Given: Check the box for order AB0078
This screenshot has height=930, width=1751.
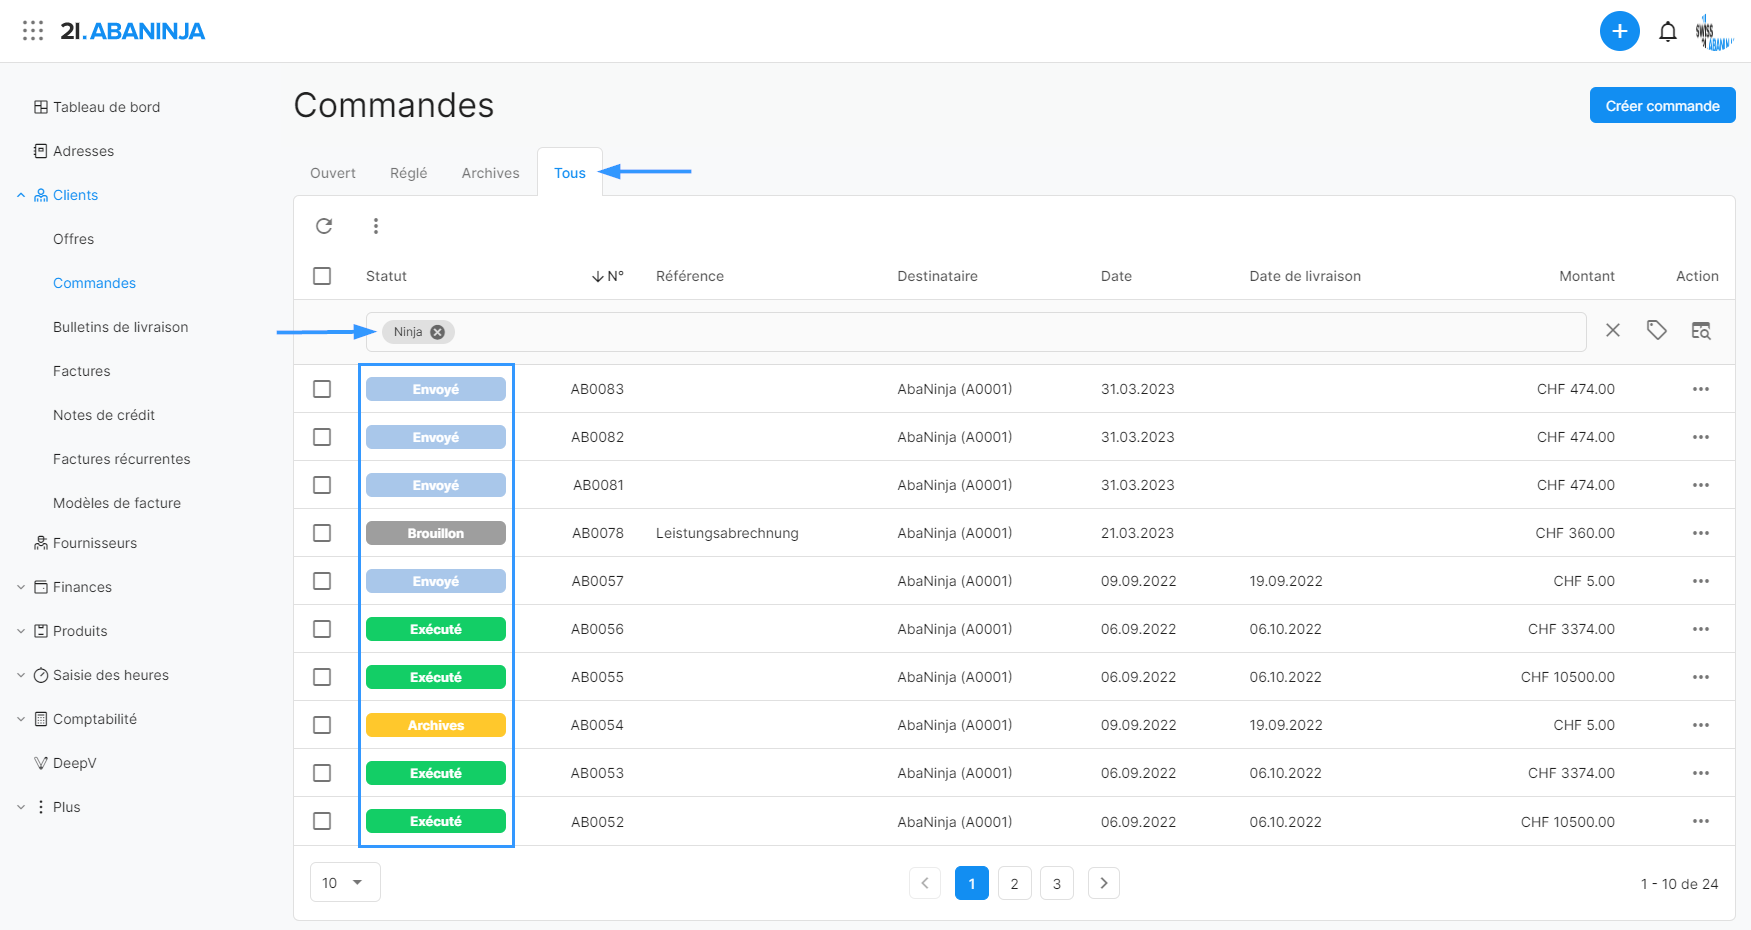Looking at the screenshot, I should click(x=322, y=533).
